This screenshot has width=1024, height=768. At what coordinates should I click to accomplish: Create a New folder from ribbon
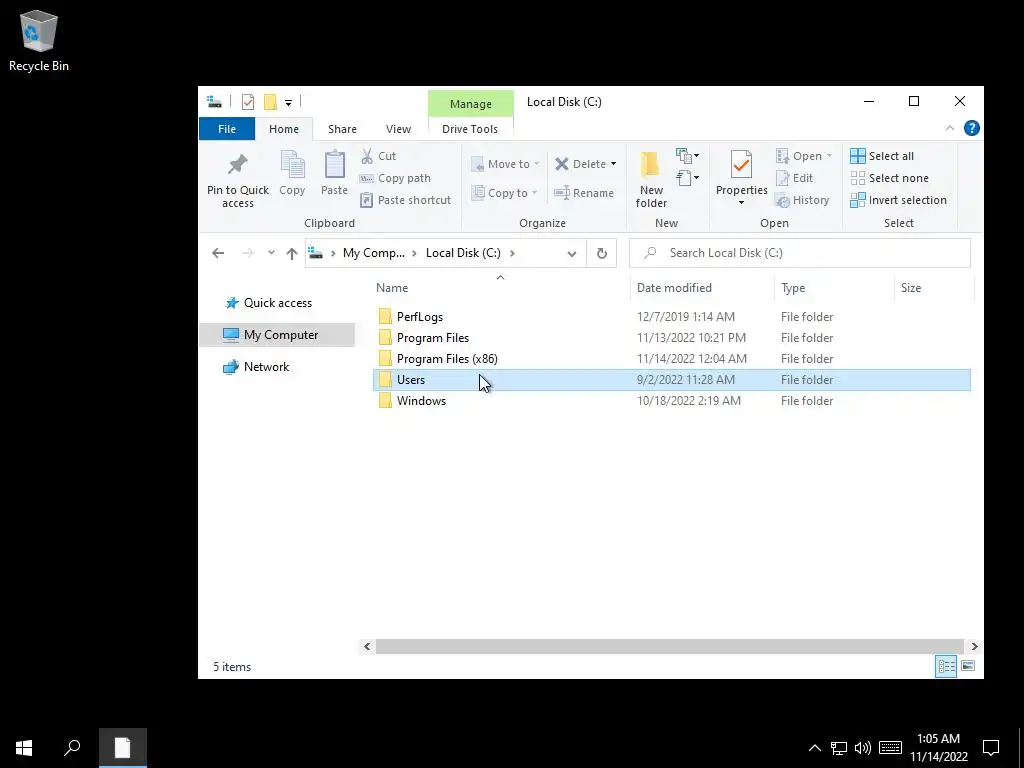click(x=651, y=179)
